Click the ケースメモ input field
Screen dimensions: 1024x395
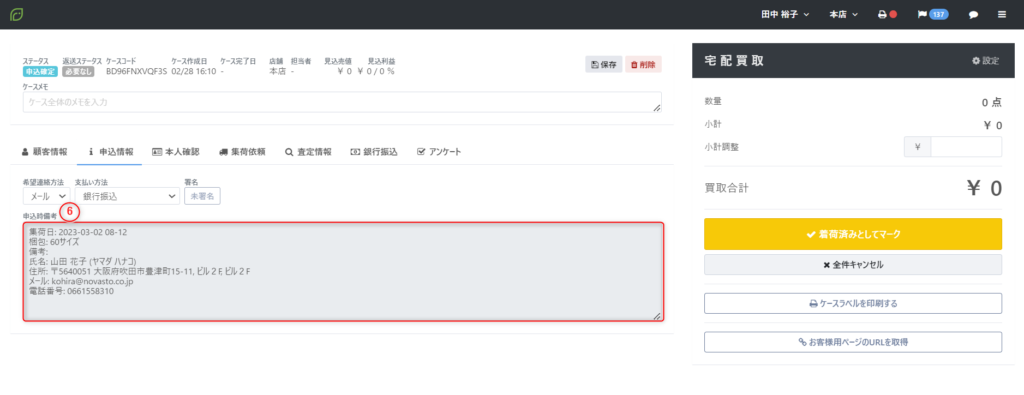[342, 102]
